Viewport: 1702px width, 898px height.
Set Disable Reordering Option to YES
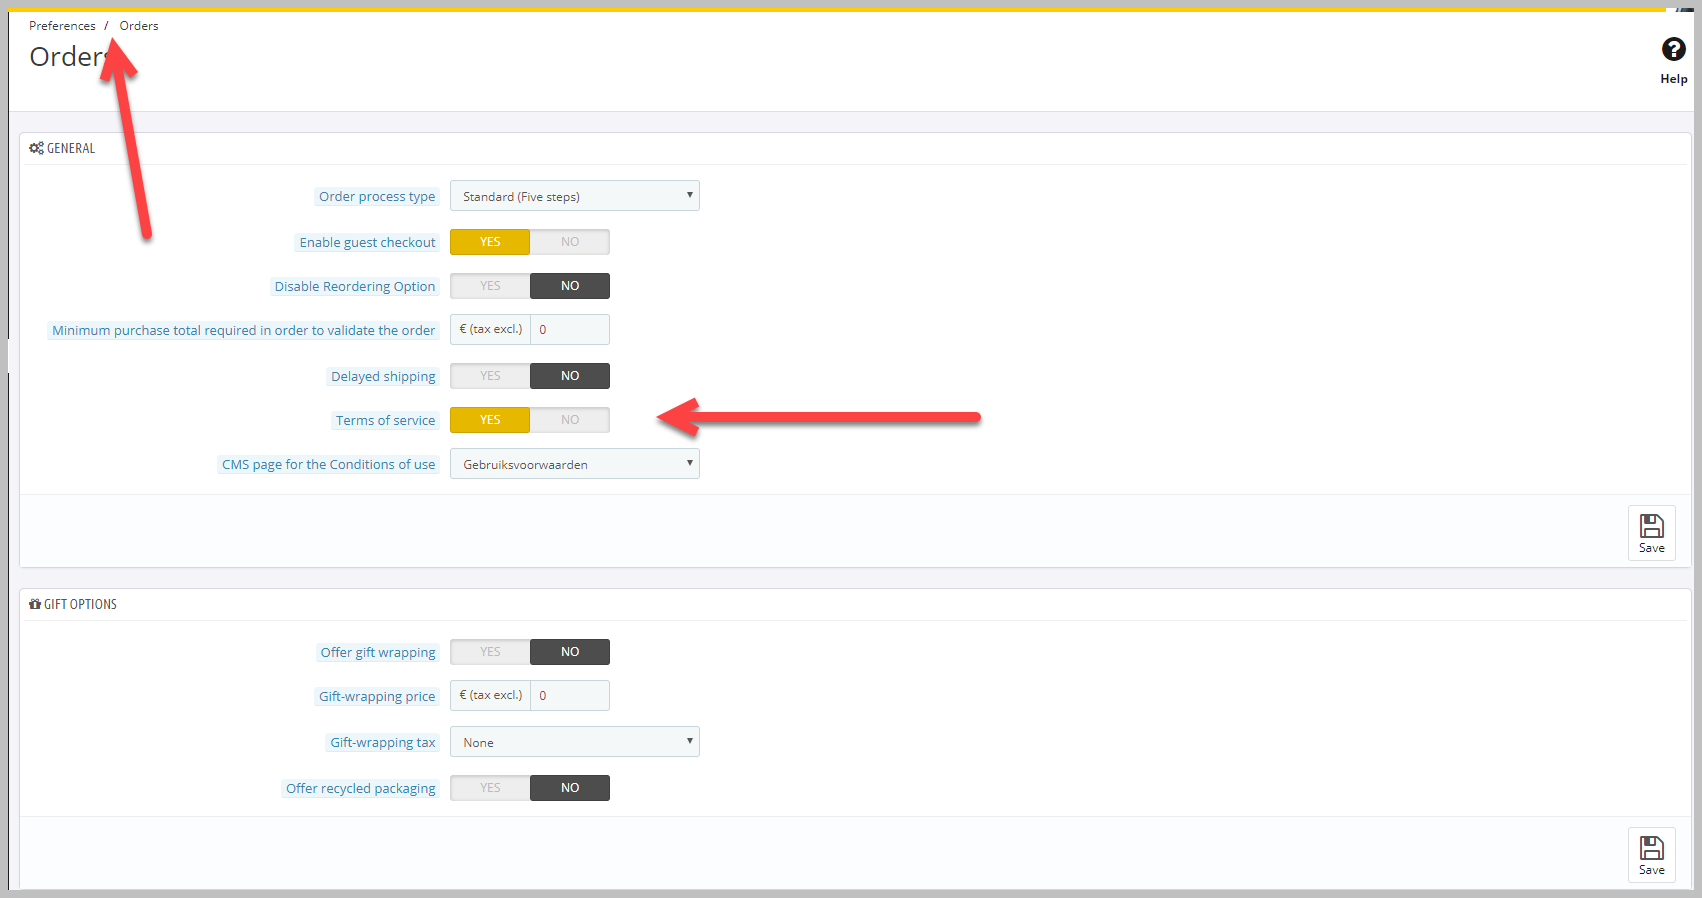coord(490,286)
